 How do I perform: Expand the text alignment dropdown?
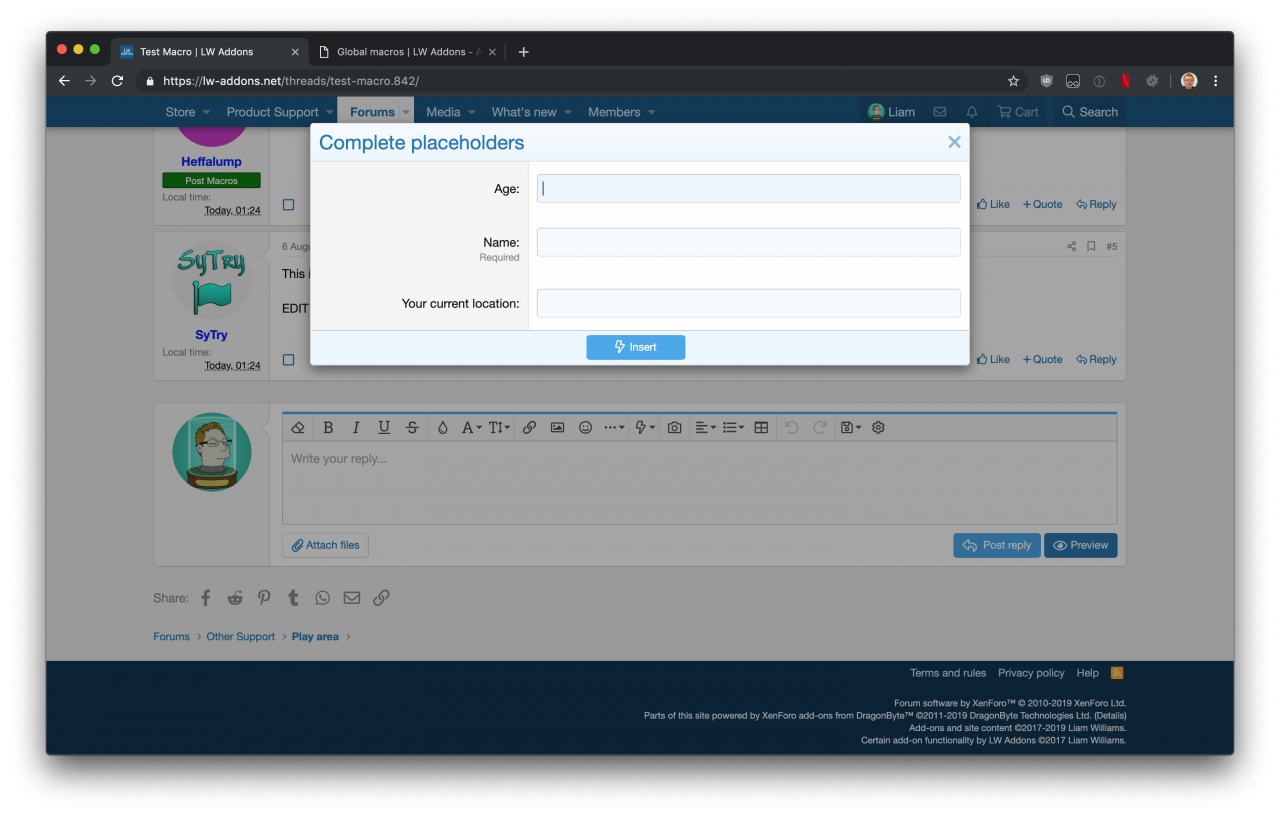tap(705, 428)
